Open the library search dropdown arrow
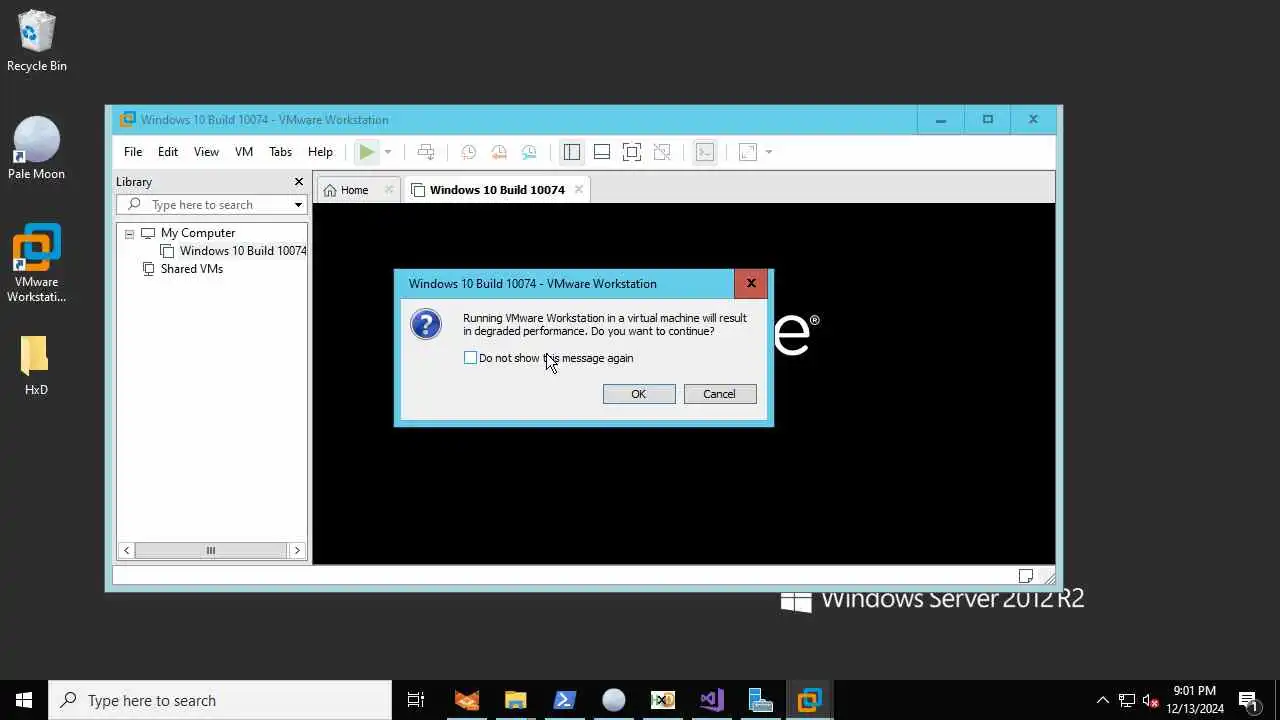Viewport: 1280px width, 720px height. (x=298, y=205)
